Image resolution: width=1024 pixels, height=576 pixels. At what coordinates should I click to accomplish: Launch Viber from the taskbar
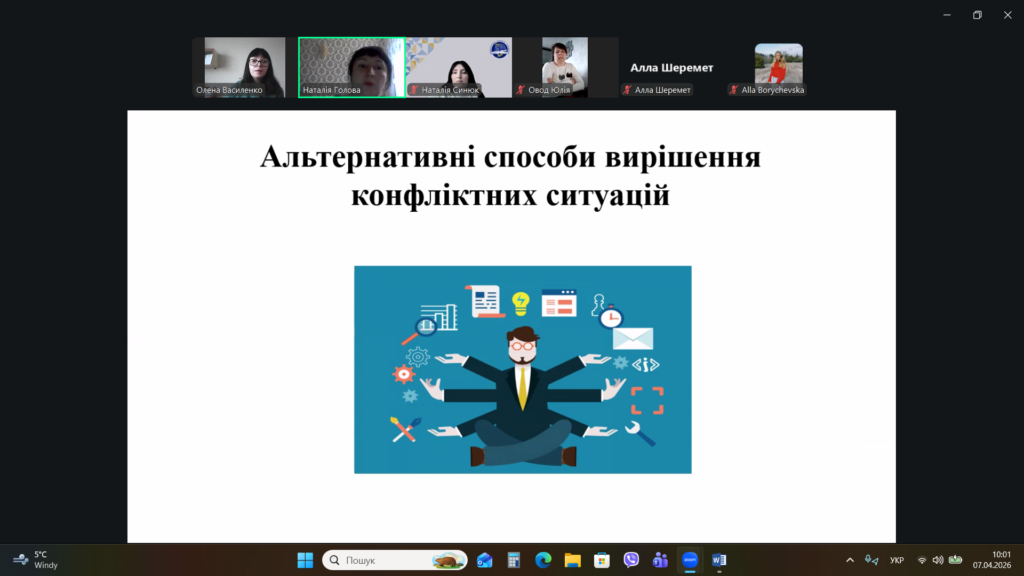coord(631,560)
